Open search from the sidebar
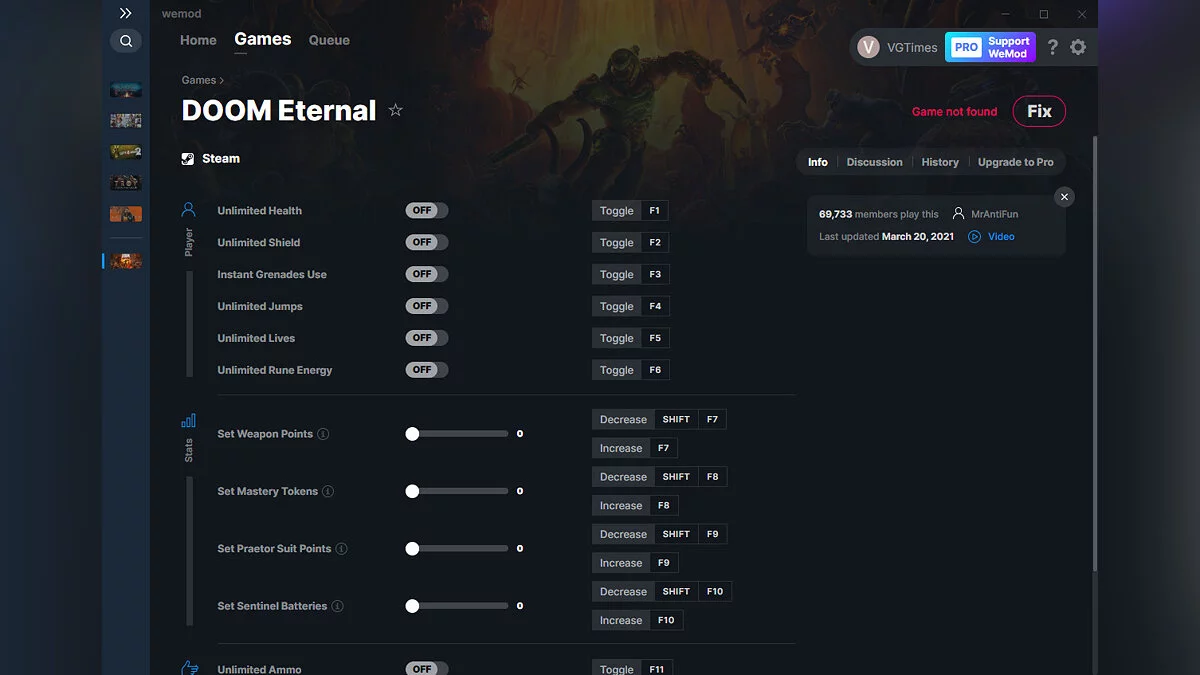The width and height of the screenshot is (1200, 675). coord(126,41)
